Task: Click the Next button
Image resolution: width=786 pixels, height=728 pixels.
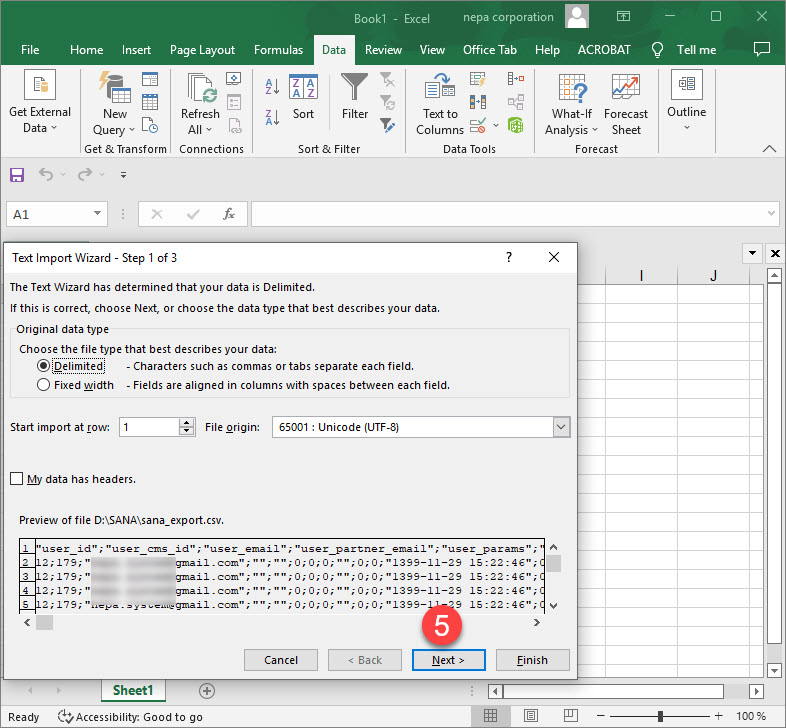Action: pyautogui.click(x=449, y=660)
